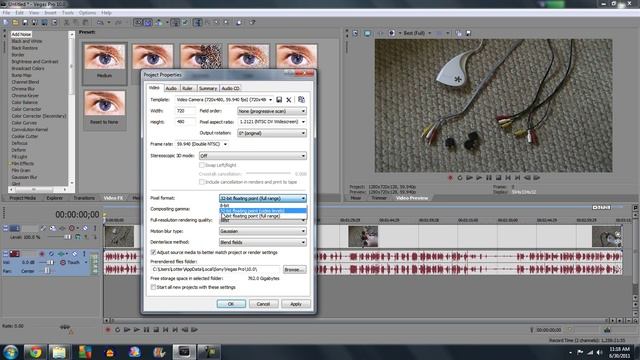Click the external monitor icon in the preview toolbar
The width and height of the screenshot is (640, 360).
point(367,33)
